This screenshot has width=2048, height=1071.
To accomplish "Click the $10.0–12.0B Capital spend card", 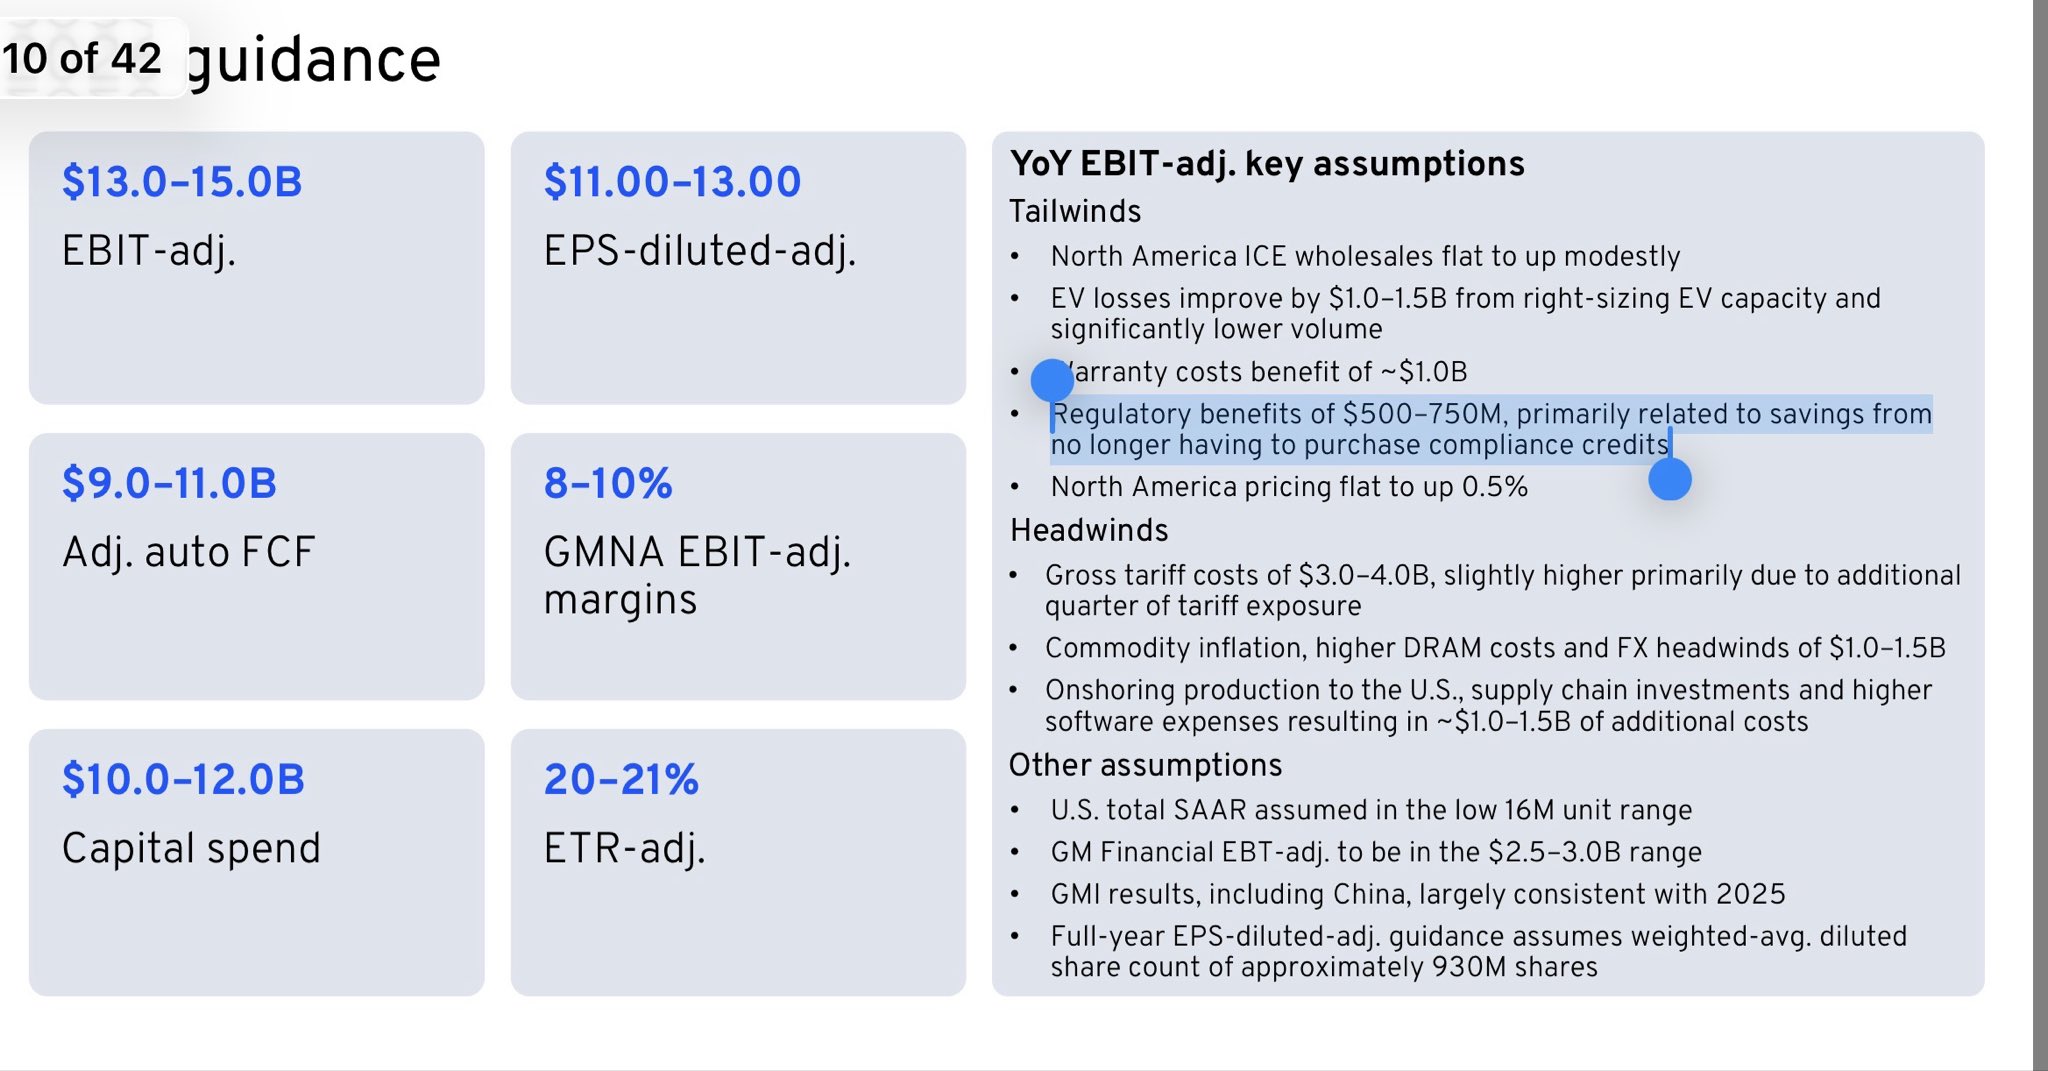I will [x=256, y=861].
